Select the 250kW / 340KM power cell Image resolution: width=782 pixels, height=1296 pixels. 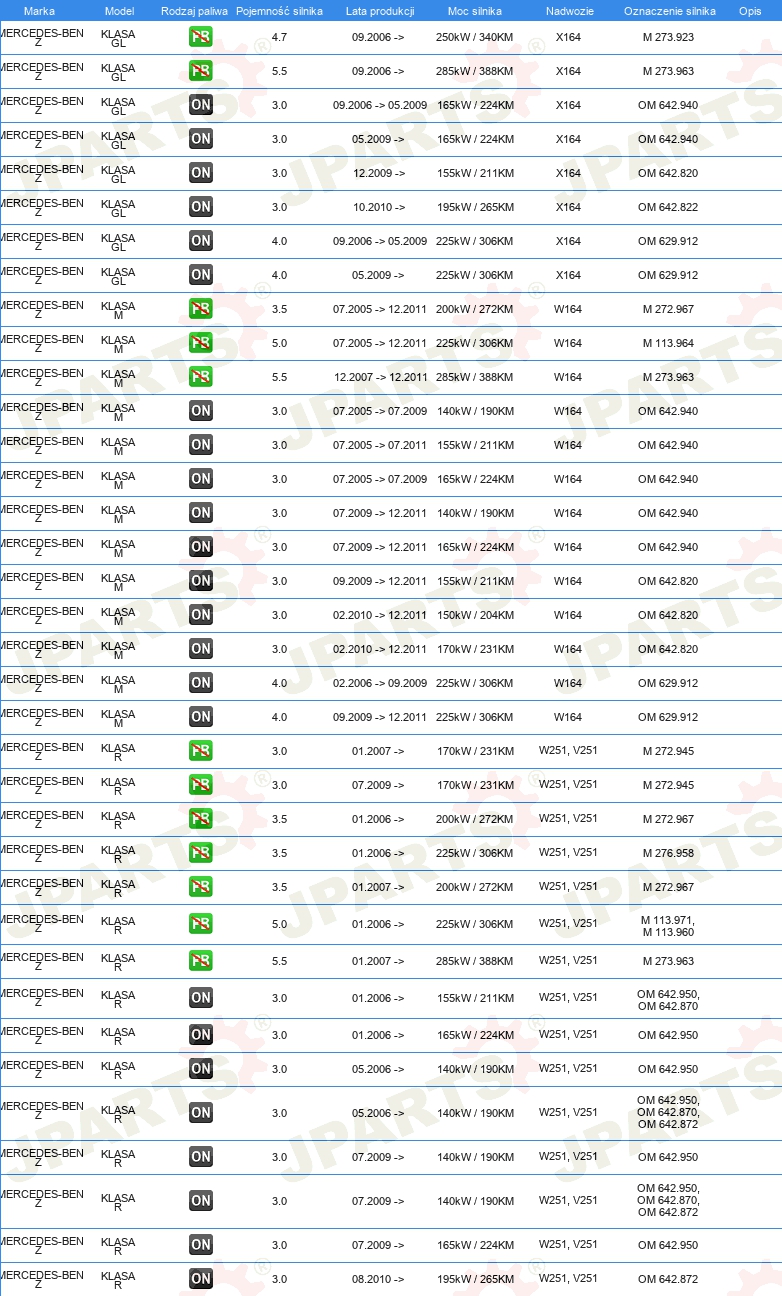click(x=475, y=37)
